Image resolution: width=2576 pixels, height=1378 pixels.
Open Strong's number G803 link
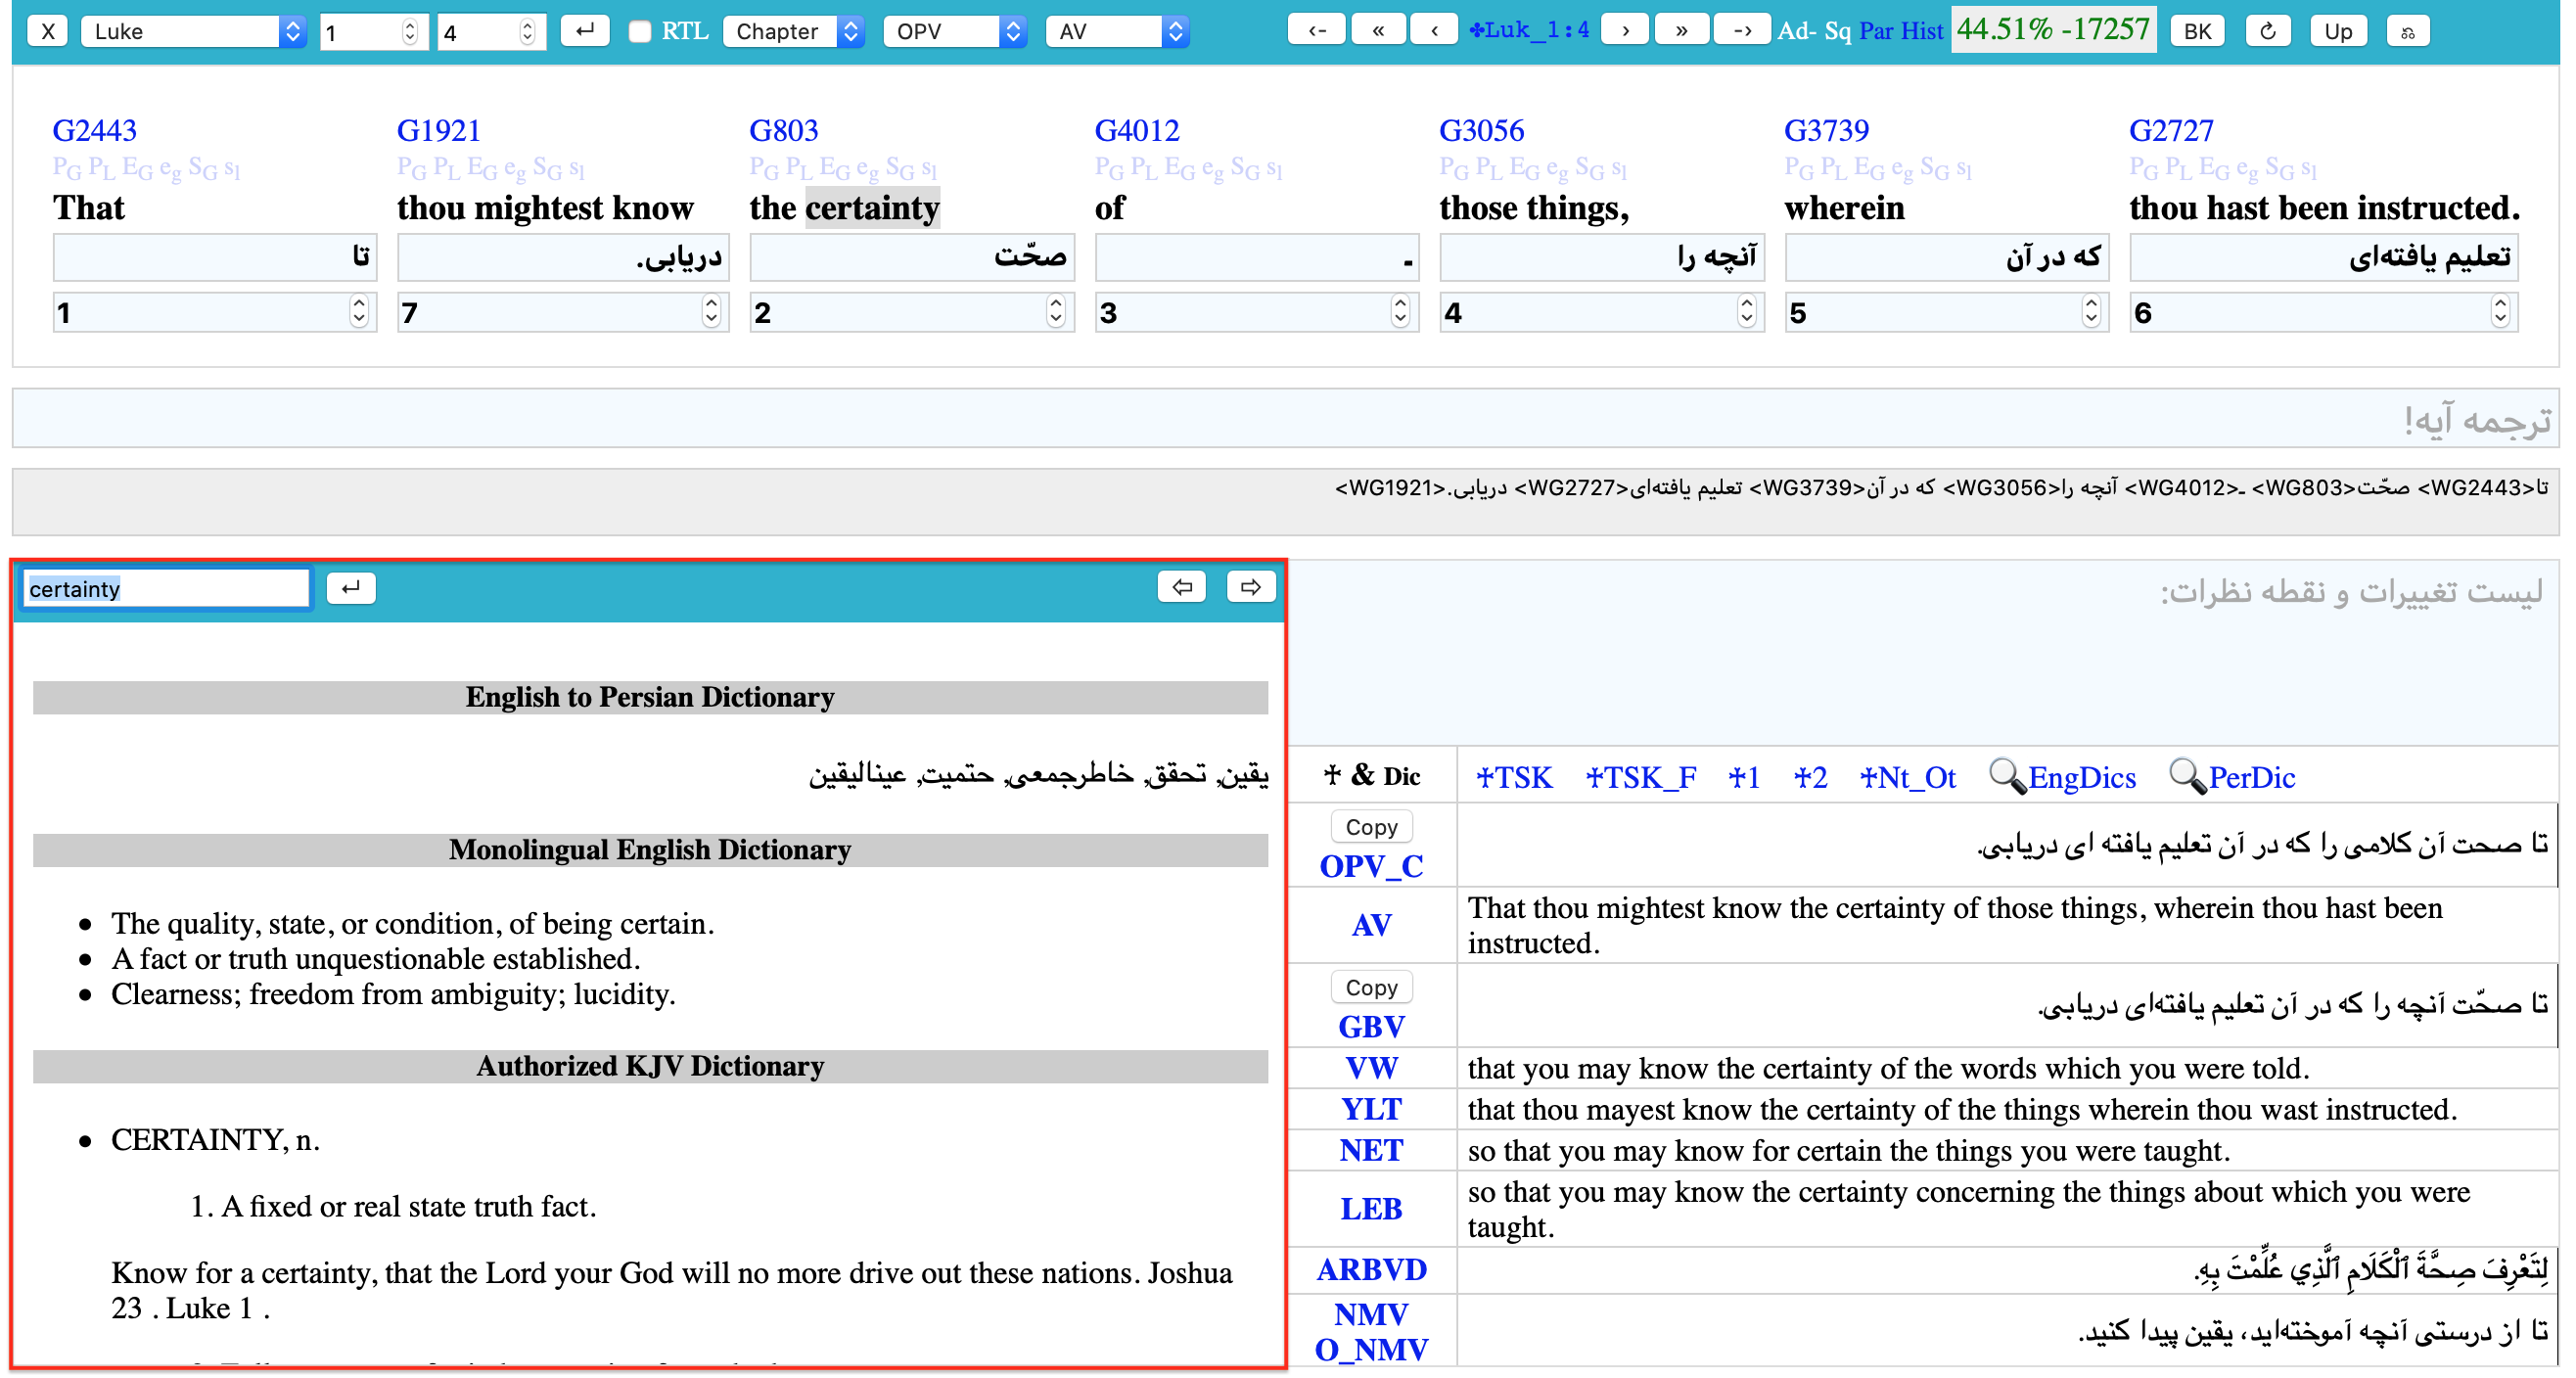pos(783,131)
